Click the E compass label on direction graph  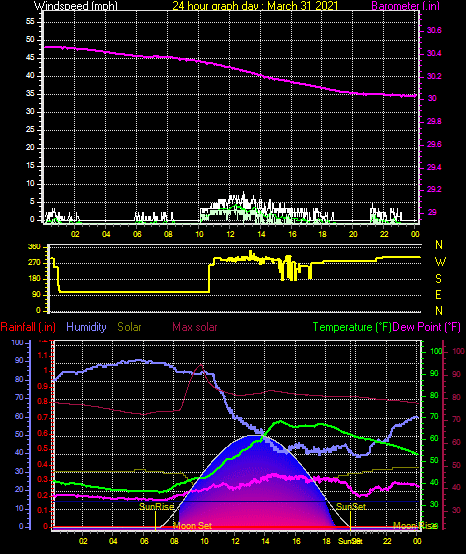[438, 295]
